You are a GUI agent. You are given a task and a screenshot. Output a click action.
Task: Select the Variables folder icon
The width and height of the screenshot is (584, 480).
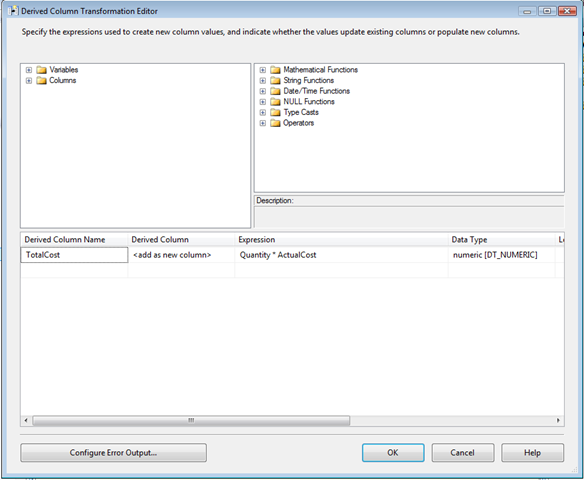pos(41,70)
